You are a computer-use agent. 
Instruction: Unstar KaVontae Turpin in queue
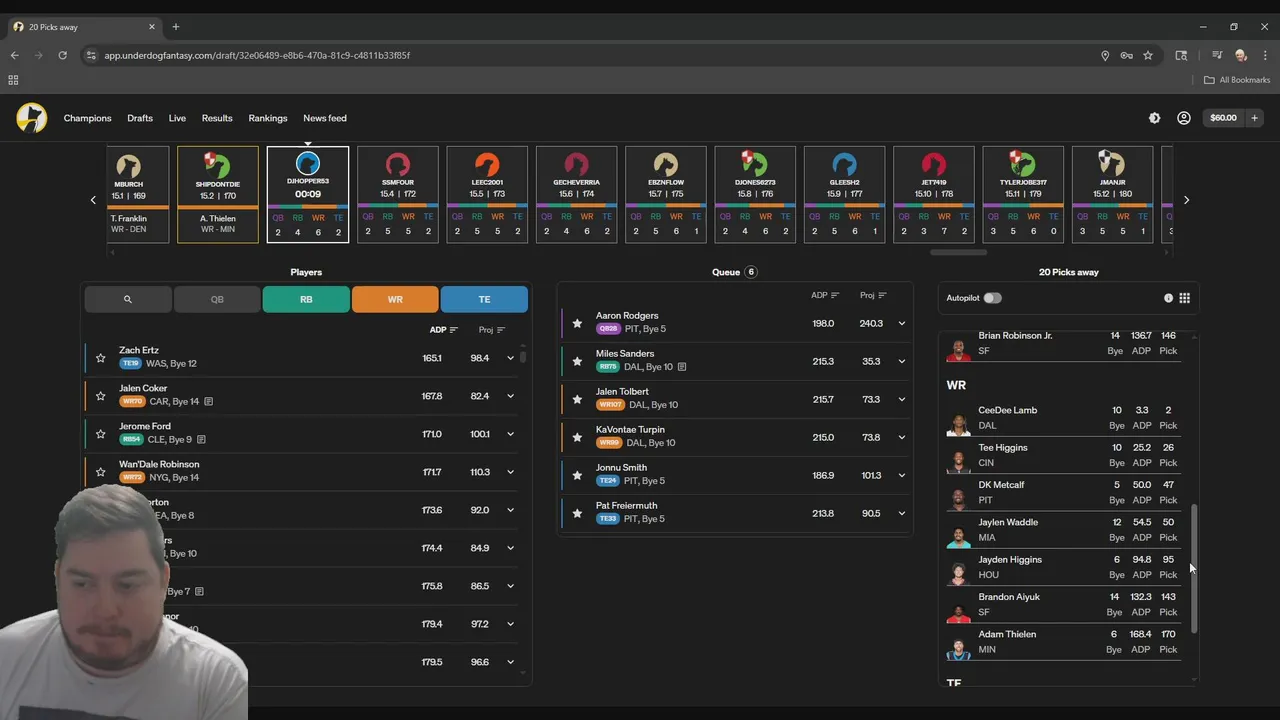[x=577, y=437]
